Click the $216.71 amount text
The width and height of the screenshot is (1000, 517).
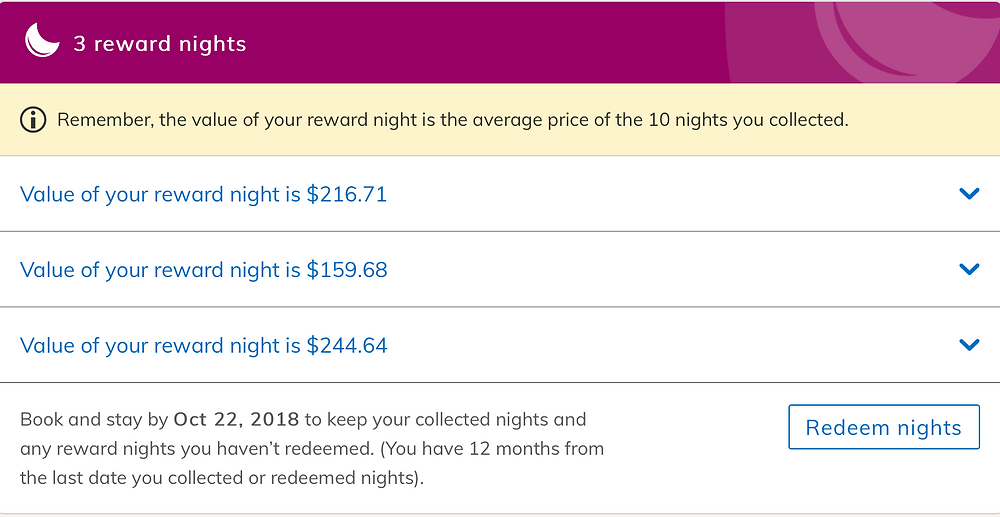tap(347, 194)
